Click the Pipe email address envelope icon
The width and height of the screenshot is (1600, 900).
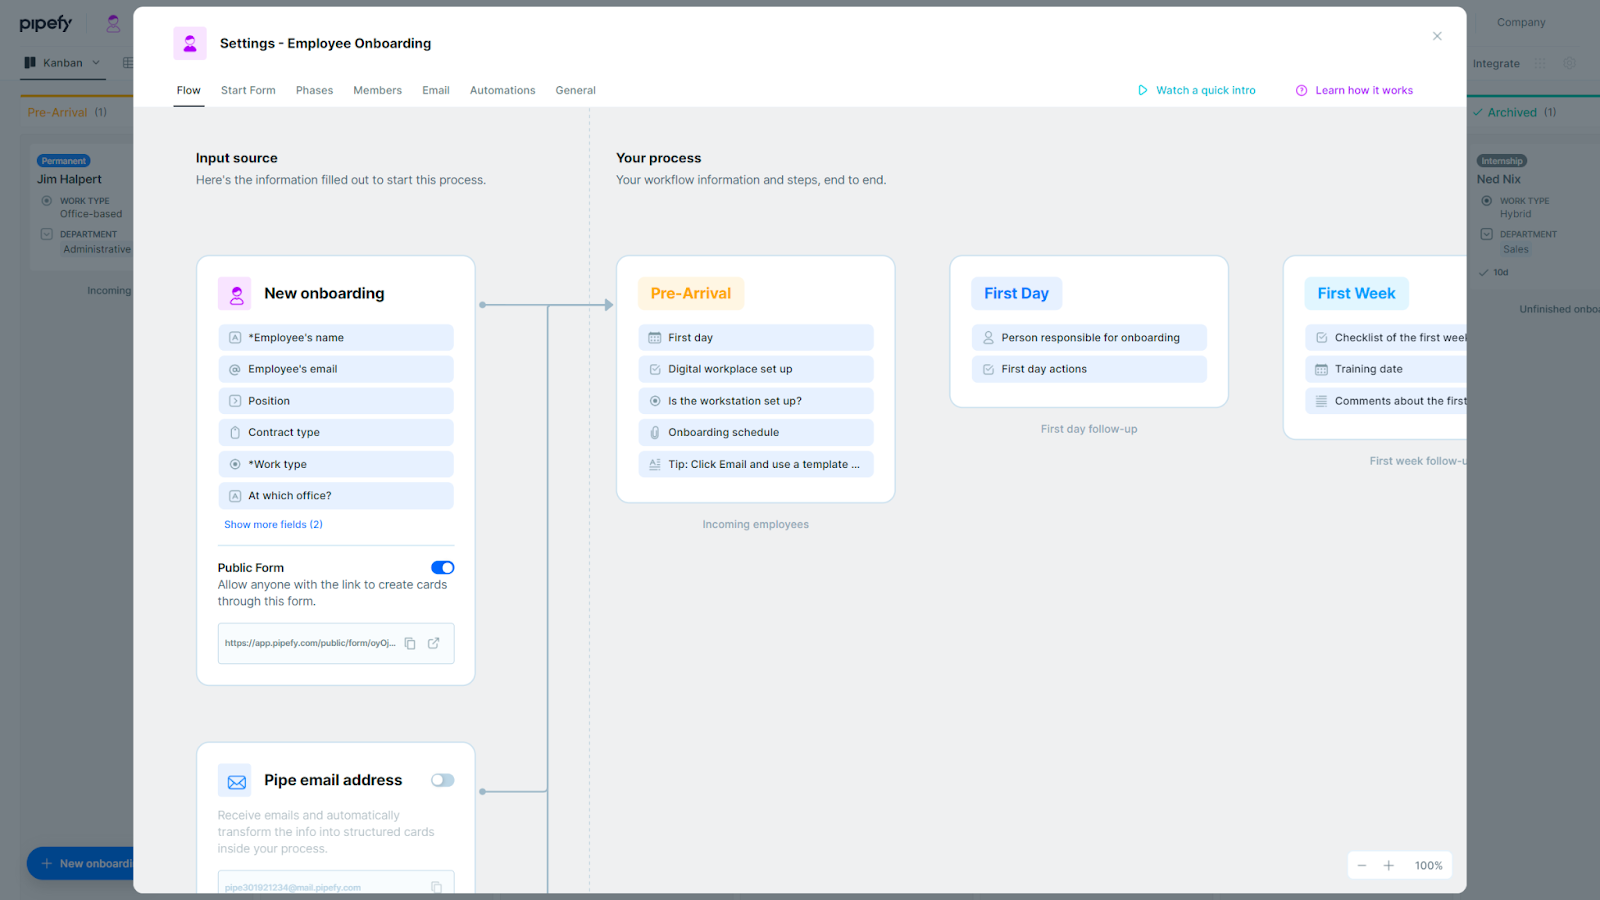236,781
